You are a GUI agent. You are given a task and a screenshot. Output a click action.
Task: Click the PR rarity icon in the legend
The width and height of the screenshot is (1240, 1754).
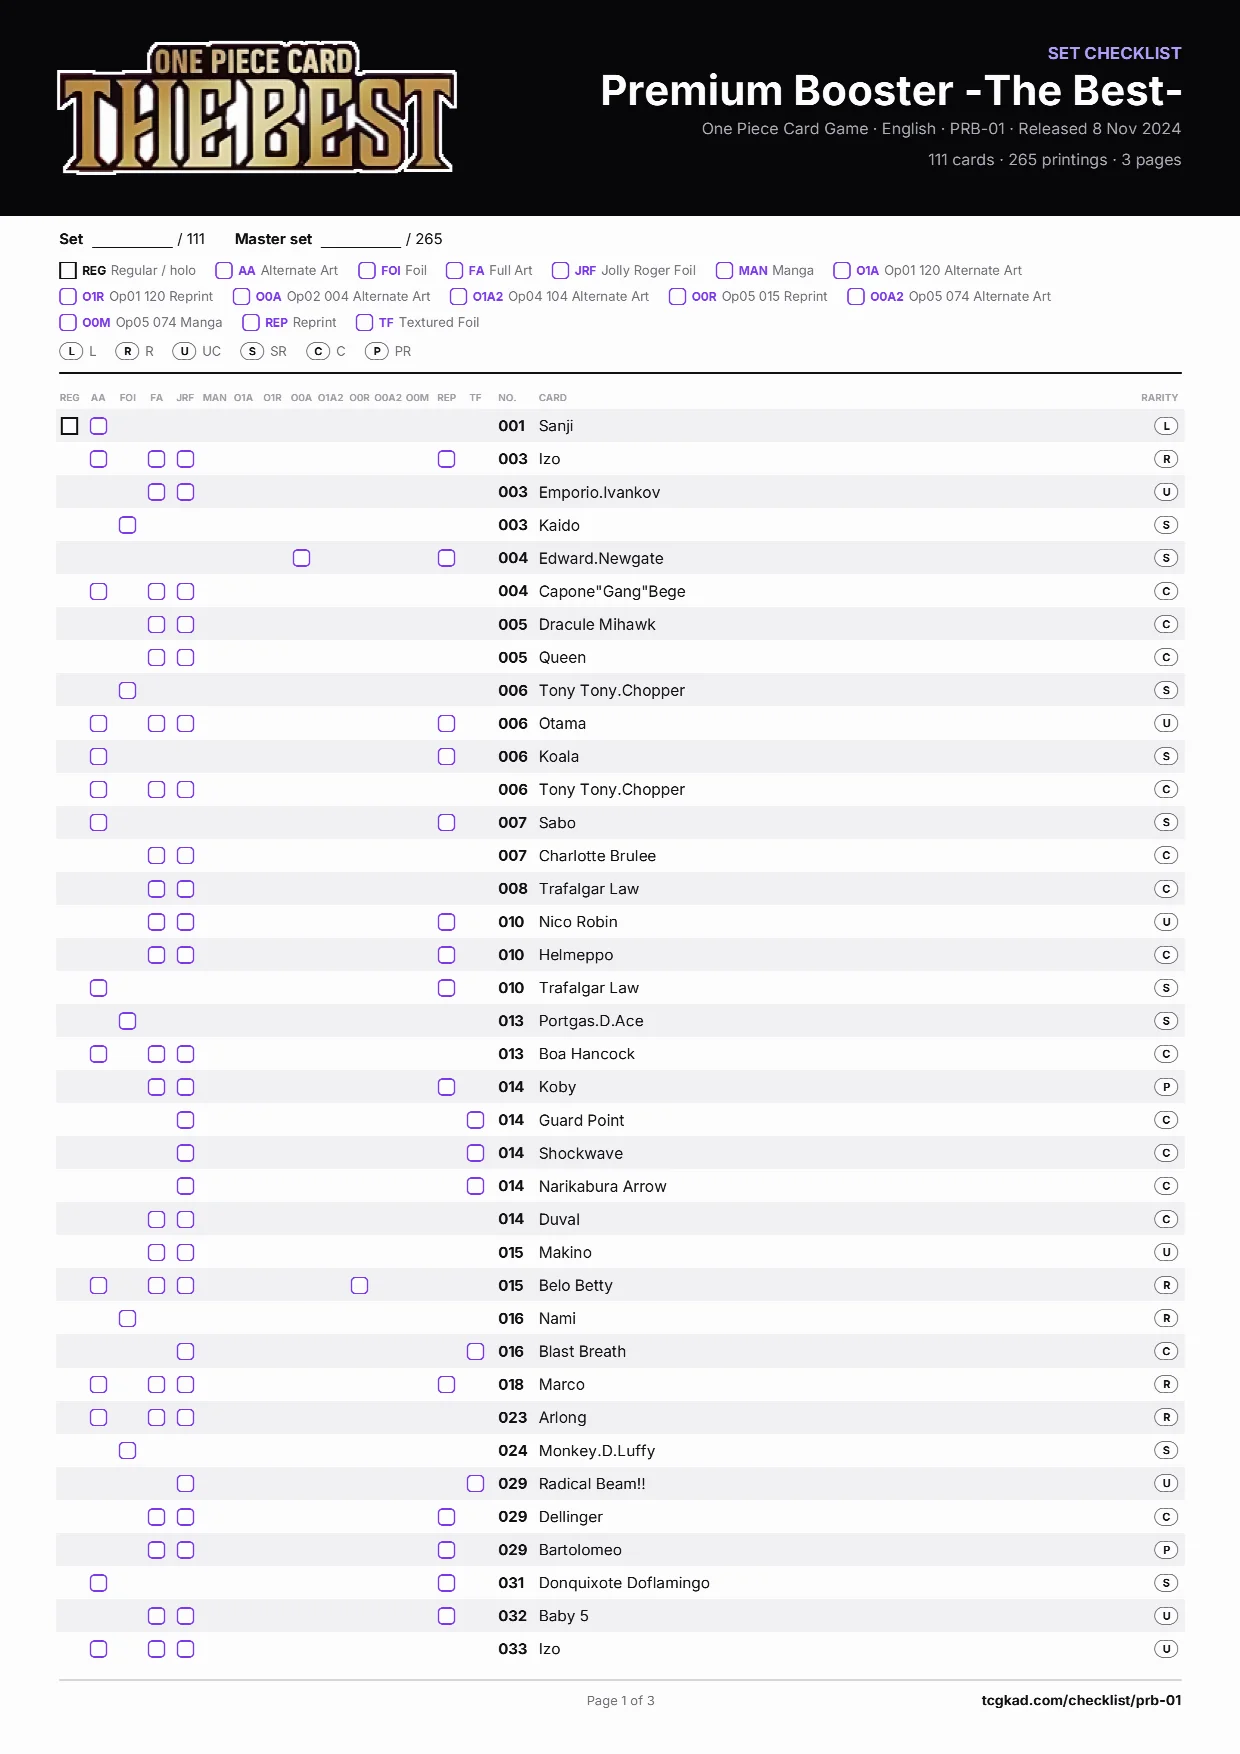pyautogui.click(x=377, y=351)
